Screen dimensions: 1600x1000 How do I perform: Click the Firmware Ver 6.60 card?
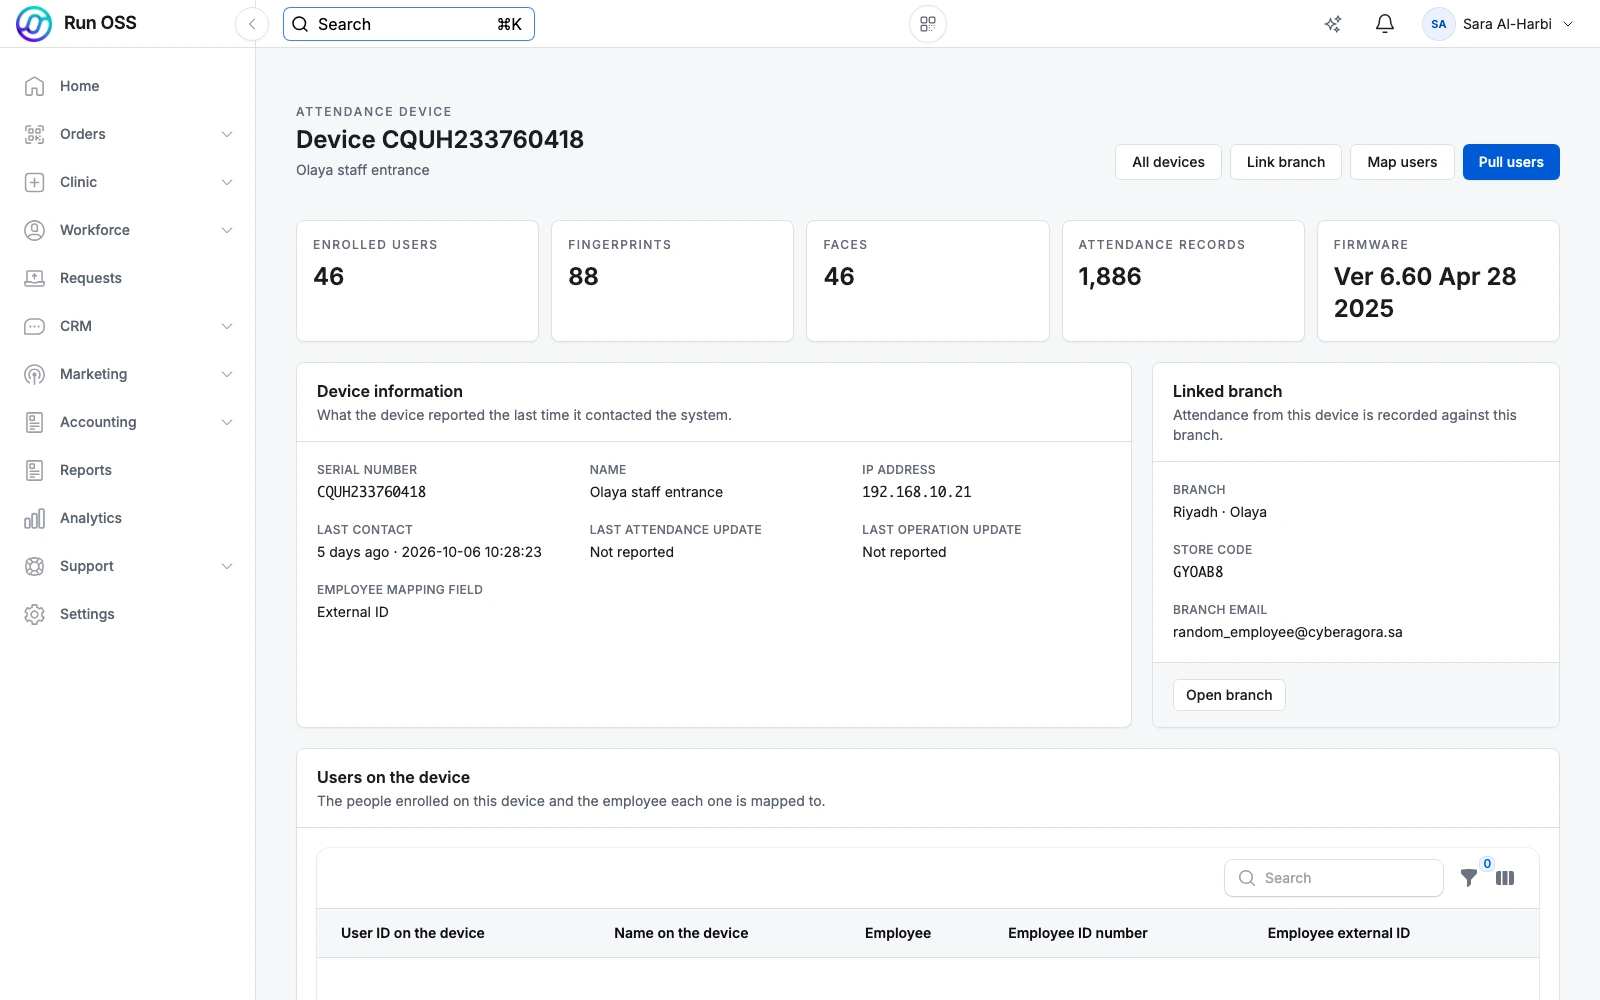click(x=1438, y=281)
